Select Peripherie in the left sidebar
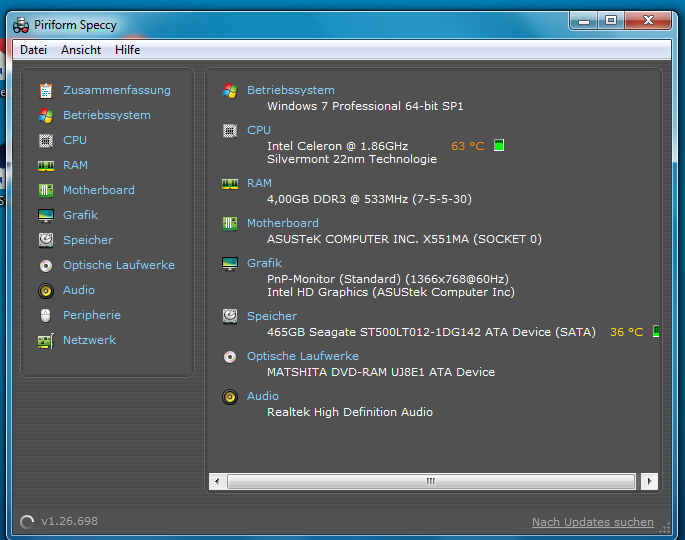685x540 pixels. click(x=91, y=315)
